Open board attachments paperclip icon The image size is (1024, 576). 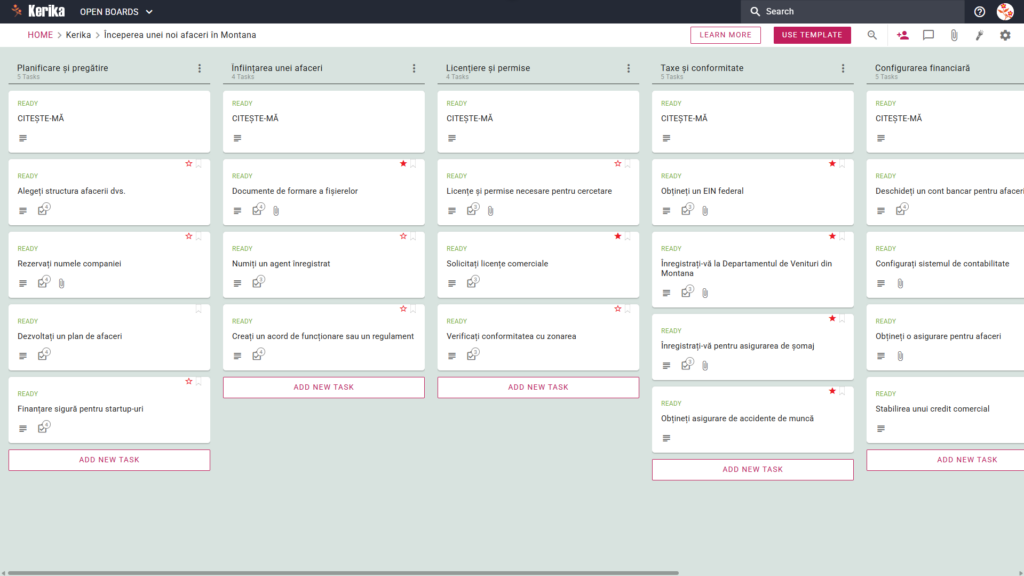[954, 35]
